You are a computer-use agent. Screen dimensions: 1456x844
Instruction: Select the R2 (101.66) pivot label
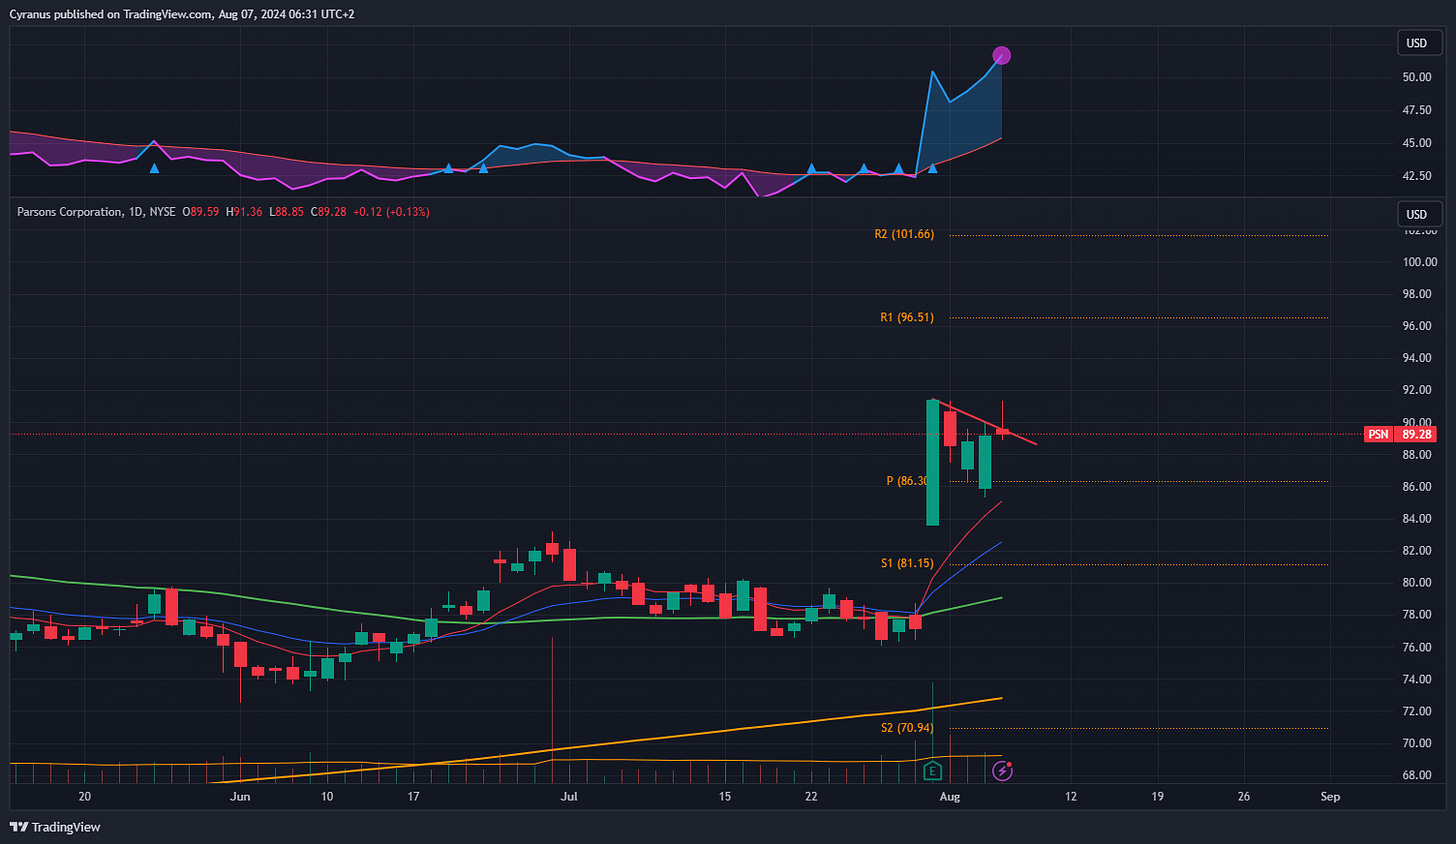click(x=904, y=234)
